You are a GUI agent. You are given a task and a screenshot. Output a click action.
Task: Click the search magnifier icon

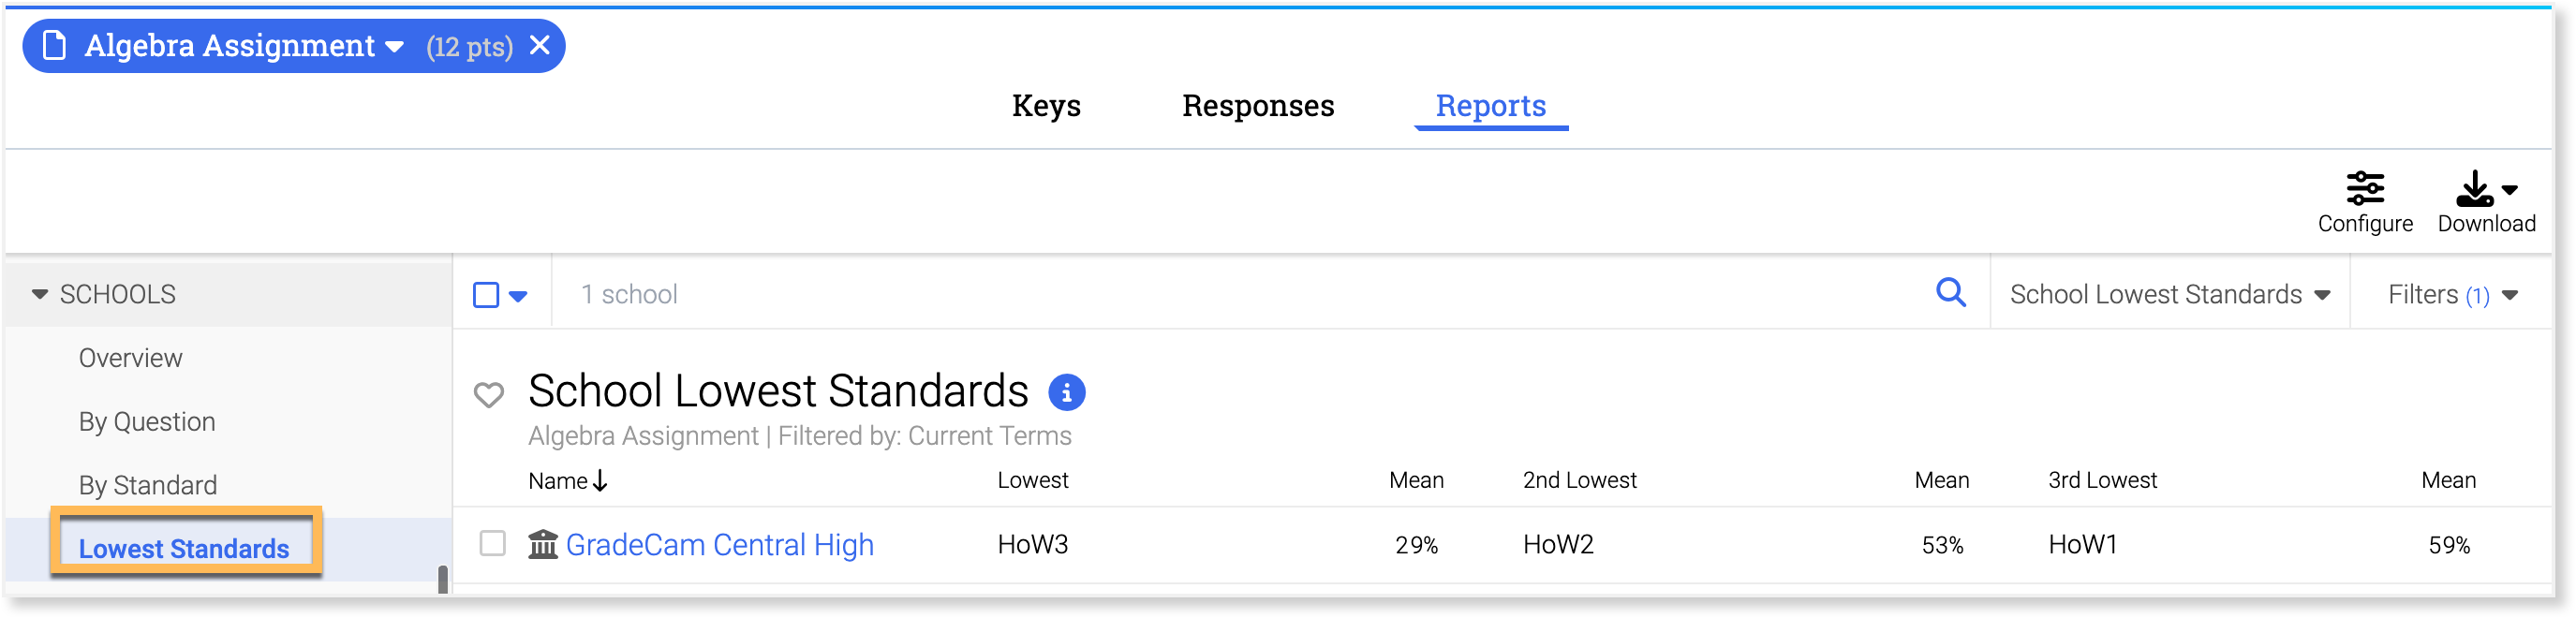click(x=1950, y=292)
